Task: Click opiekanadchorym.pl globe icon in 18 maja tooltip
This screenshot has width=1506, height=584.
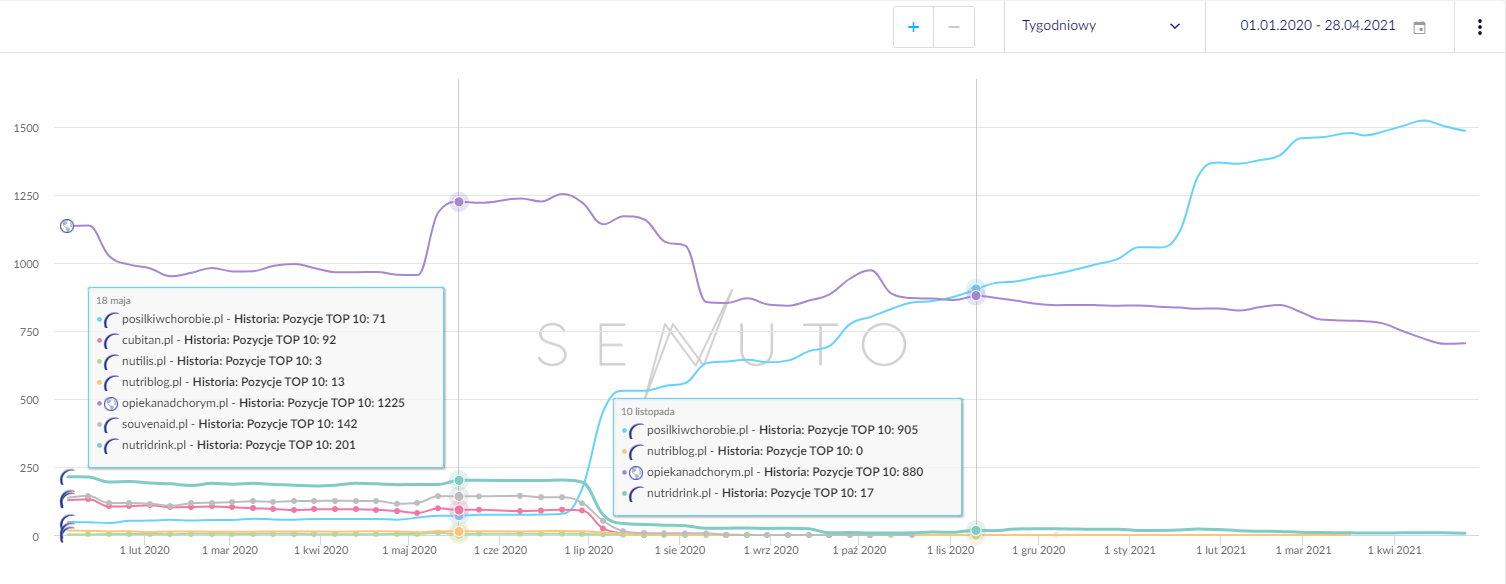Action: click(112, 403)
